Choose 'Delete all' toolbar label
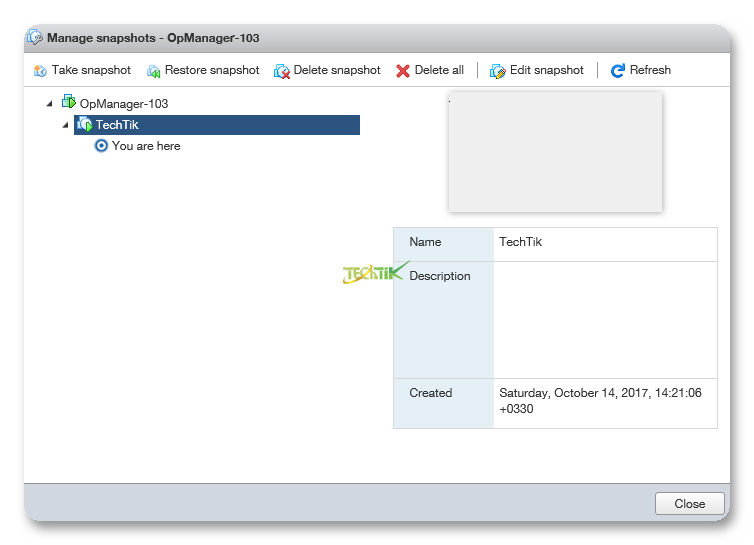 point(439,70)
